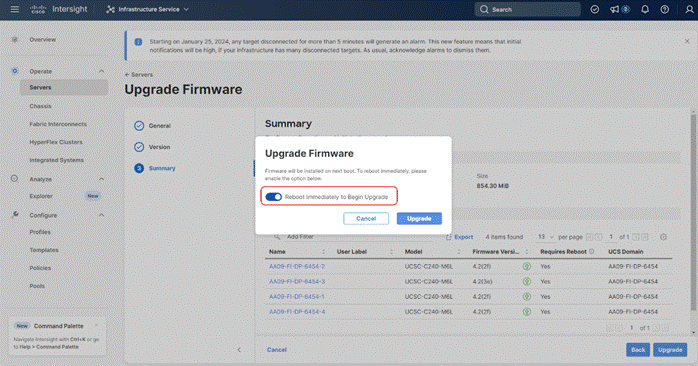Select the Summary wizard step
The height and width of the screenshot is (366, 698).
click(x=155, y=168)
